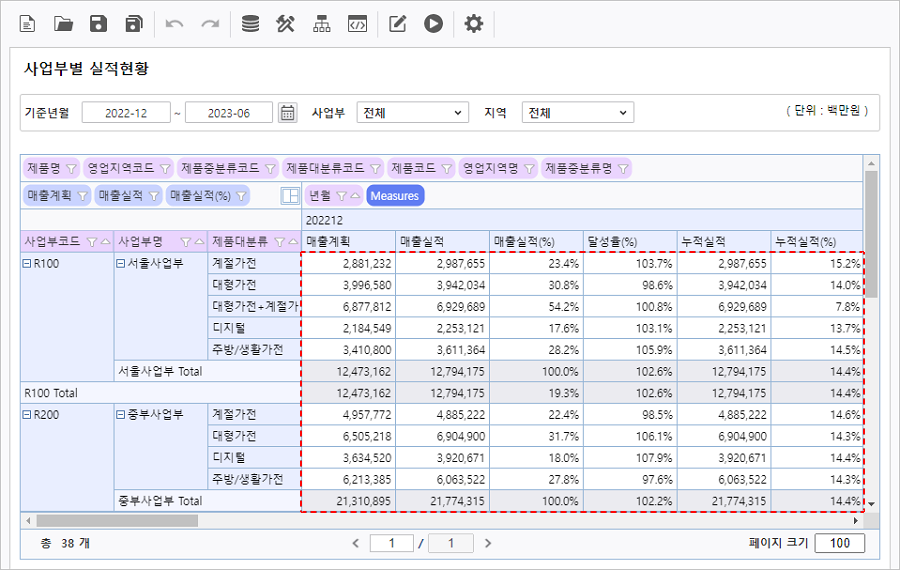Click the 제품명 filter field chip
The width and height of the screenshot is (900, 570).
(x=50, y=168)
